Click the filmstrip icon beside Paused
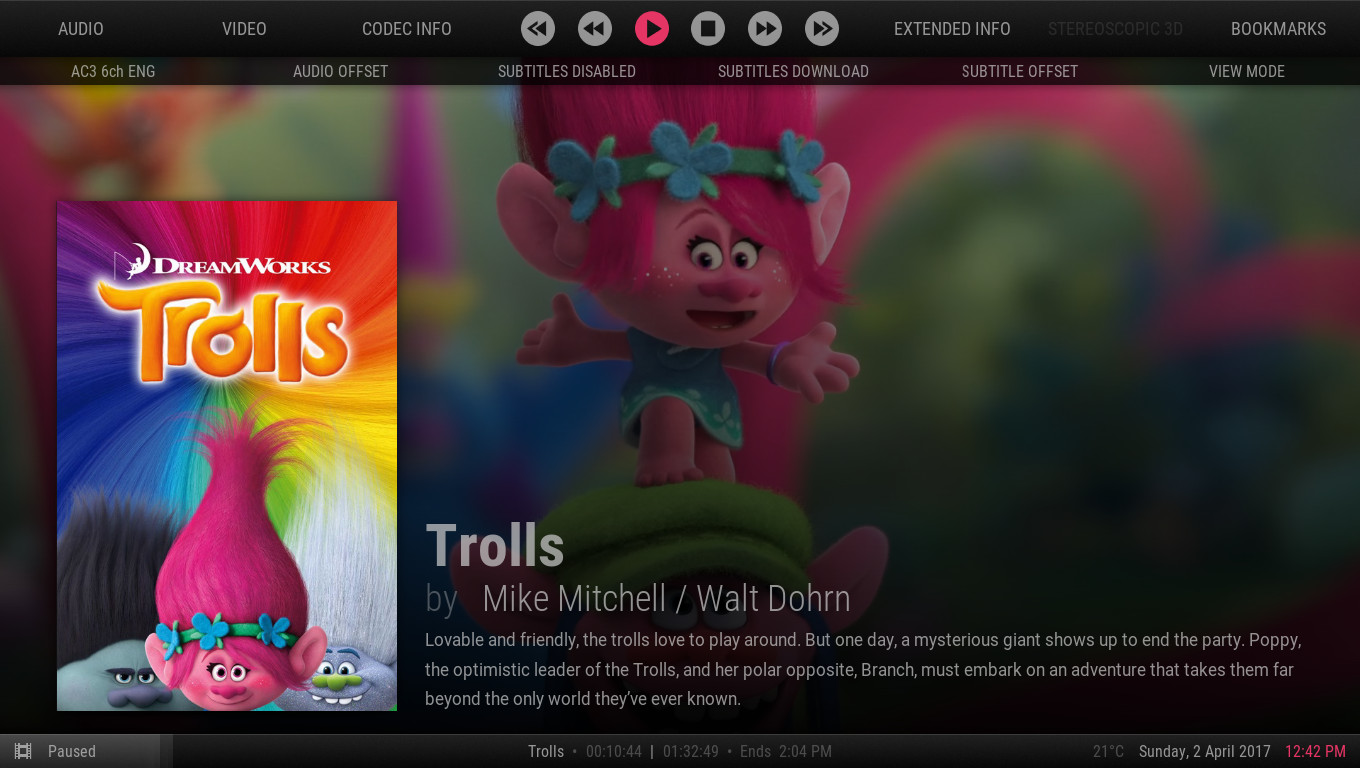 (x=23, y=751)
